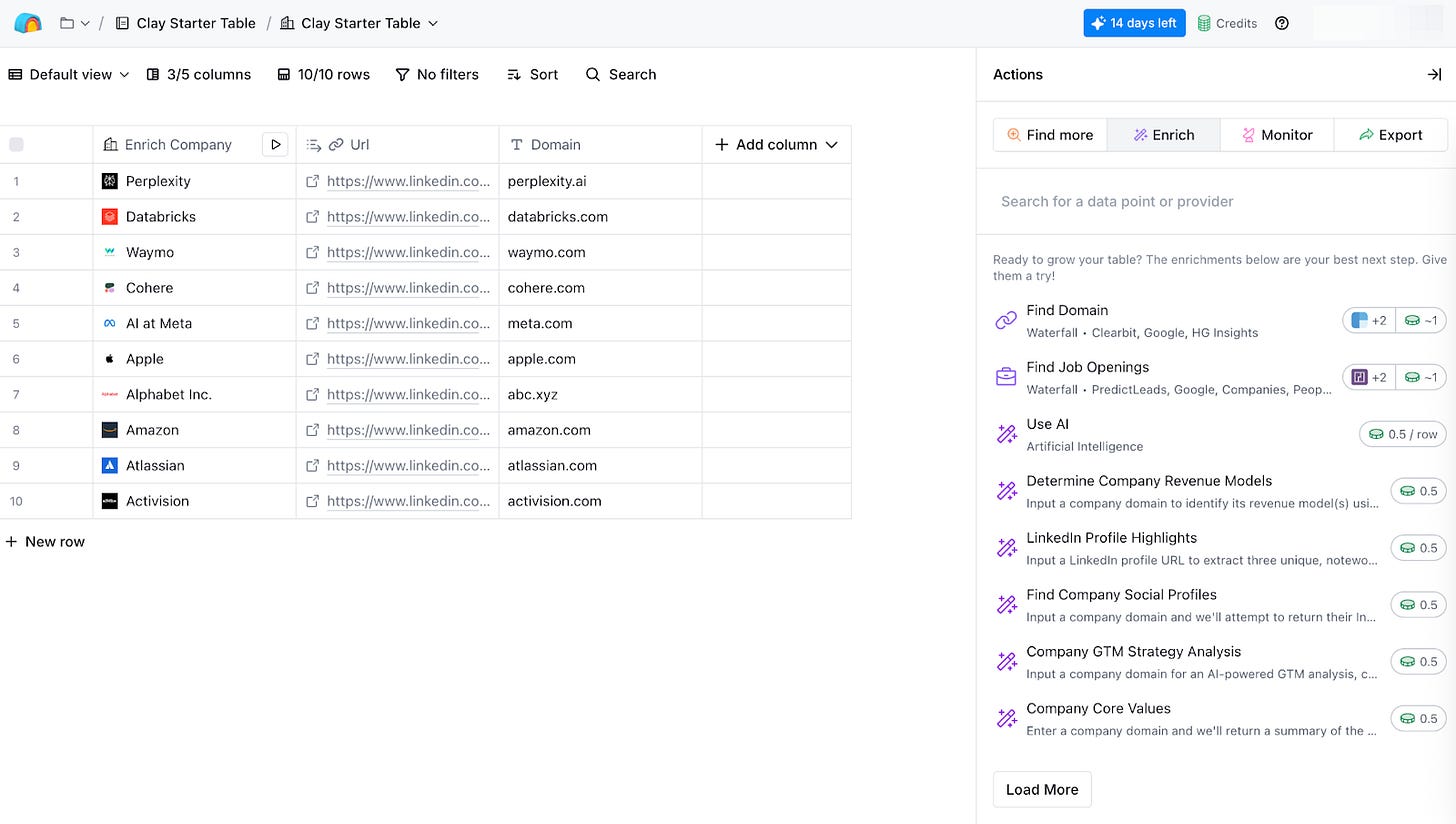This screenshot has height=824, width=1456.
Task: Select the activision.com domain cell
Action: [601, 501]
